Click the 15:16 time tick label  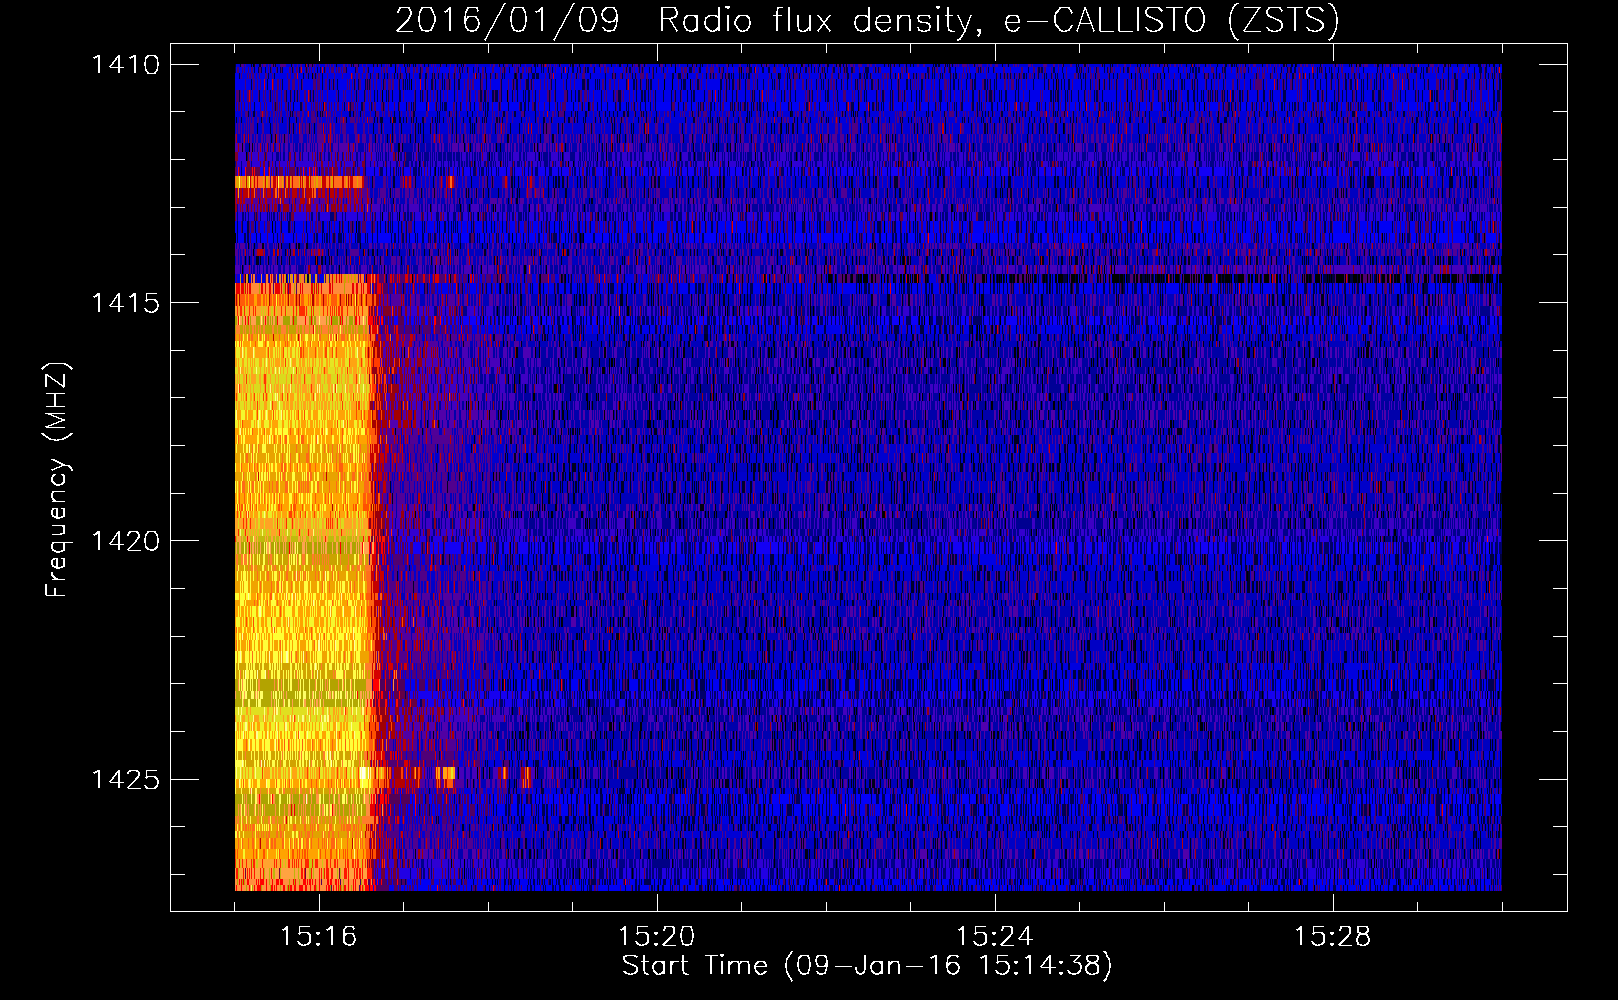tap(318, 936)
